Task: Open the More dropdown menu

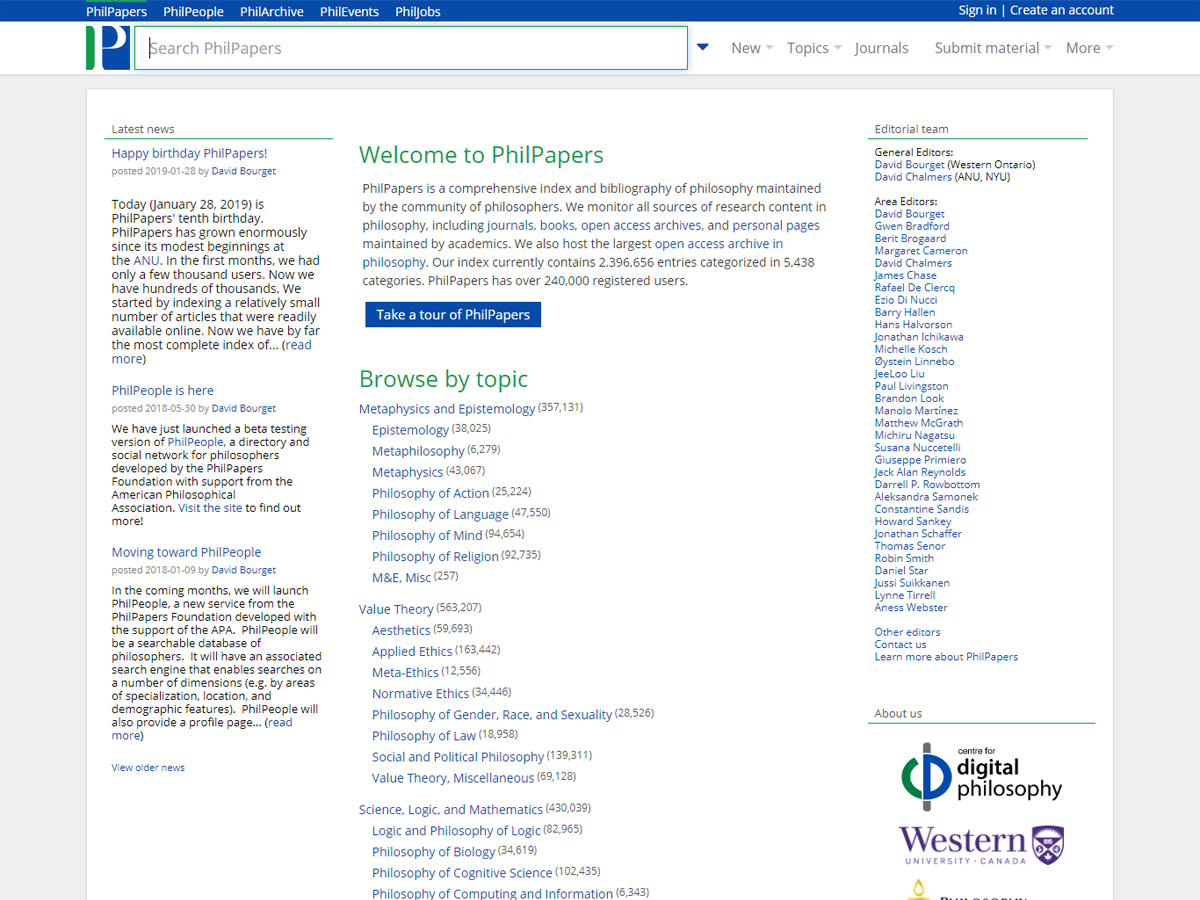Action: click(x=1088, y=48)
